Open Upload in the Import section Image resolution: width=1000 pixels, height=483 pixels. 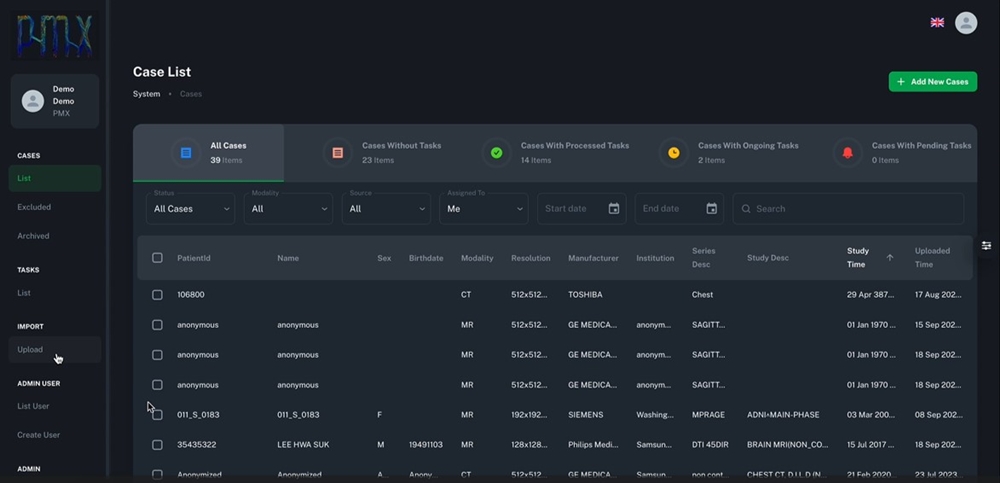[x=30, y=350]
